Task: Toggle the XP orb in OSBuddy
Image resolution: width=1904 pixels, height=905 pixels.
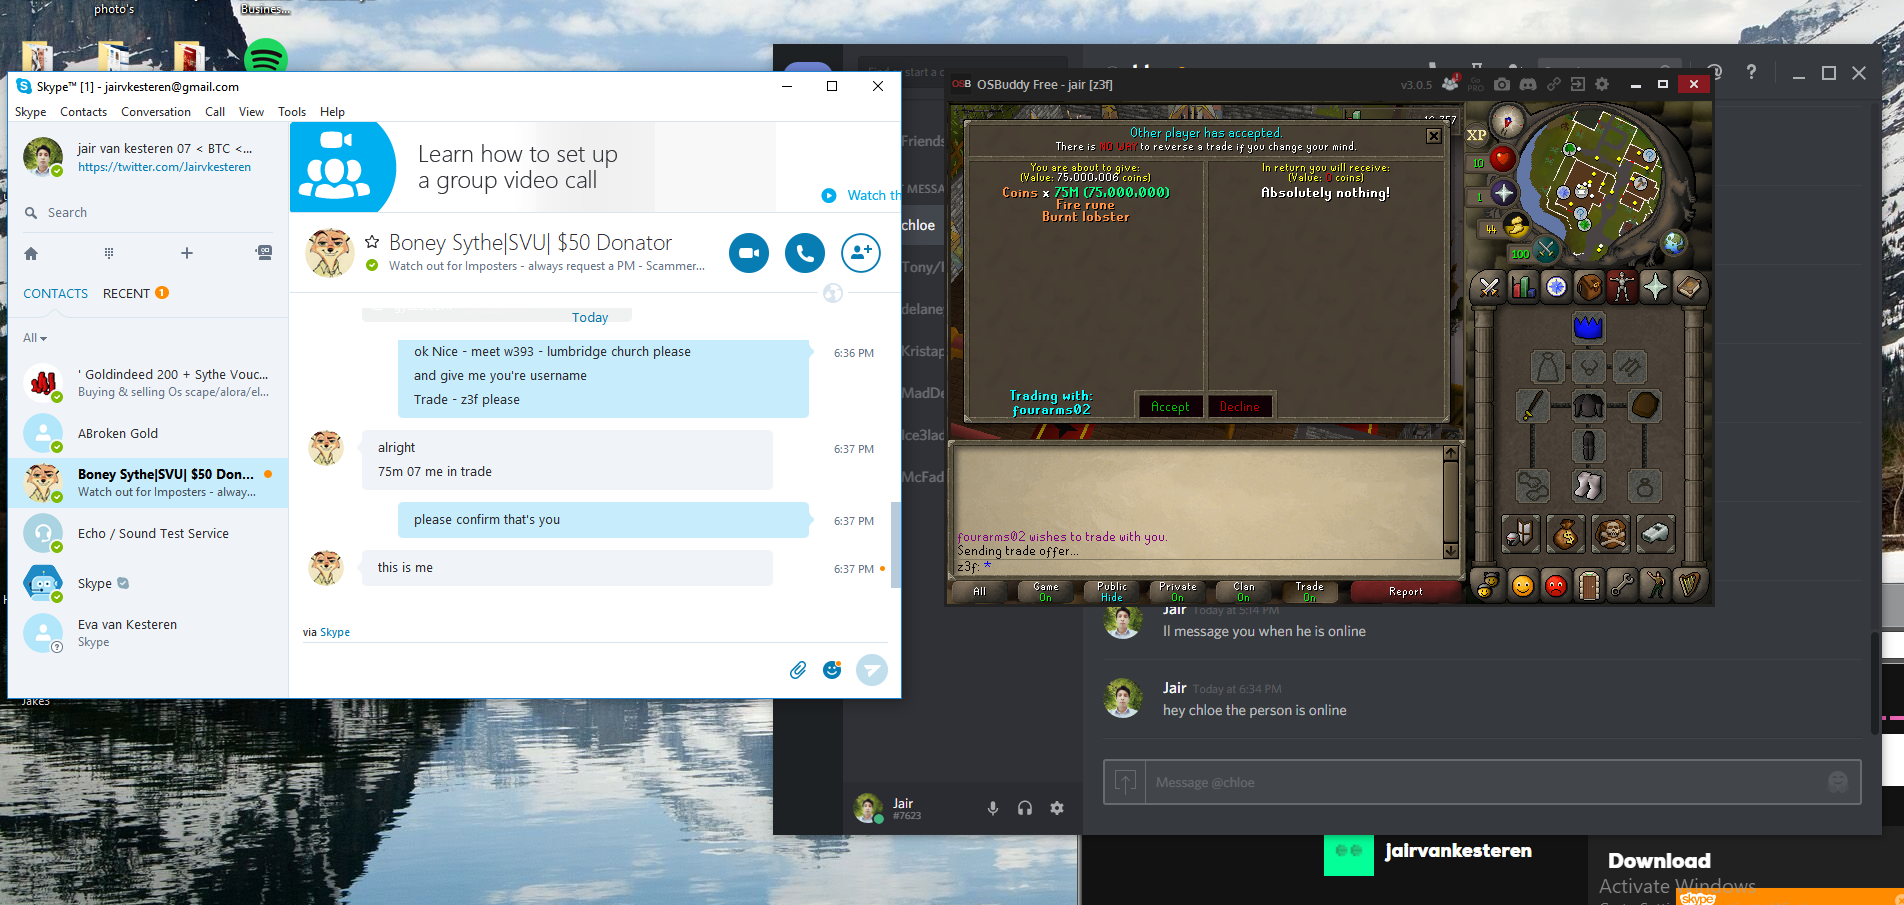Action: [1476, 135]
